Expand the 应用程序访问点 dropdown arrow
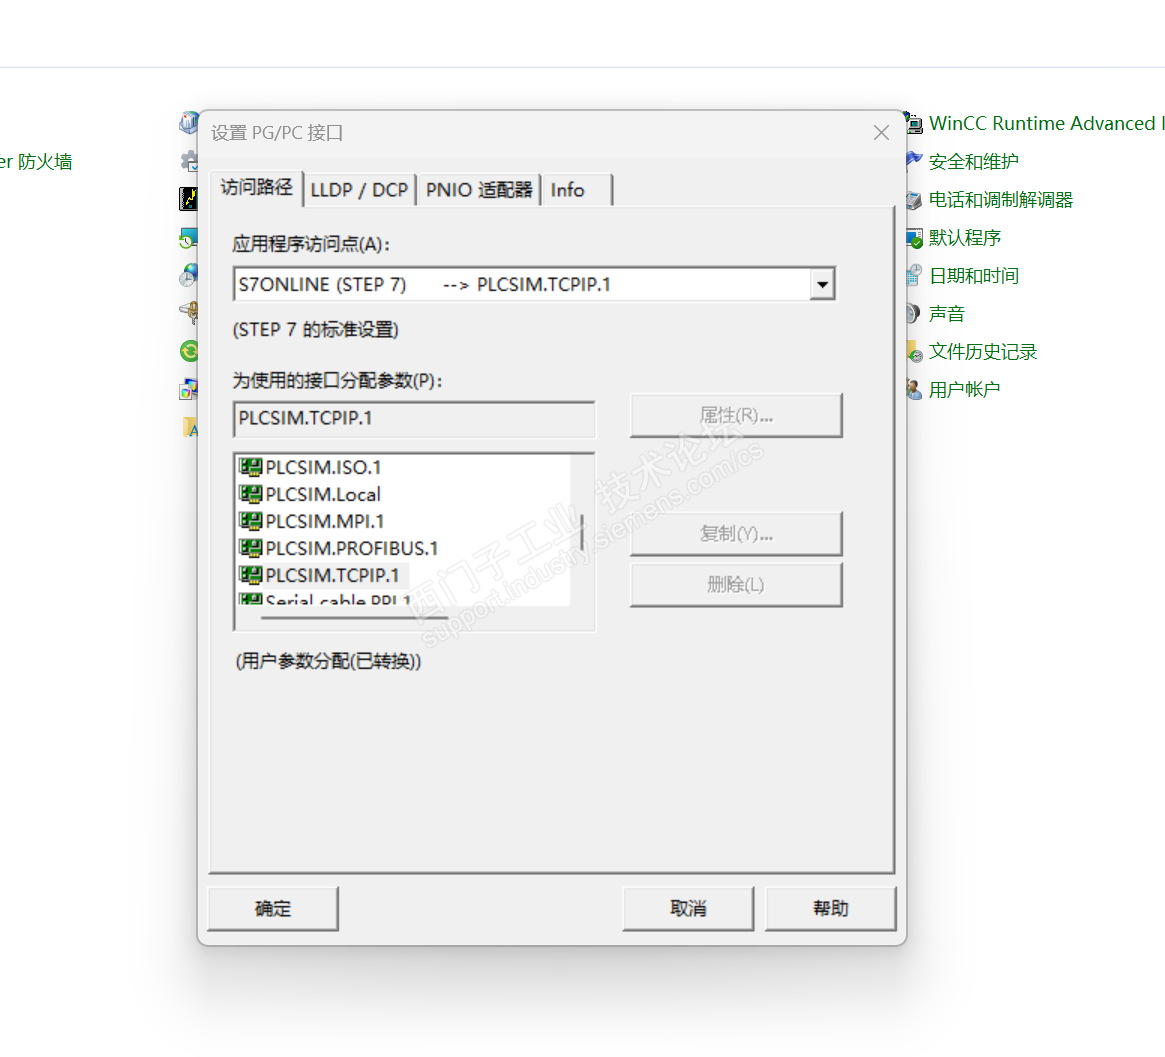Screen dimensions: 1165x1057 (x=822, y=284)
